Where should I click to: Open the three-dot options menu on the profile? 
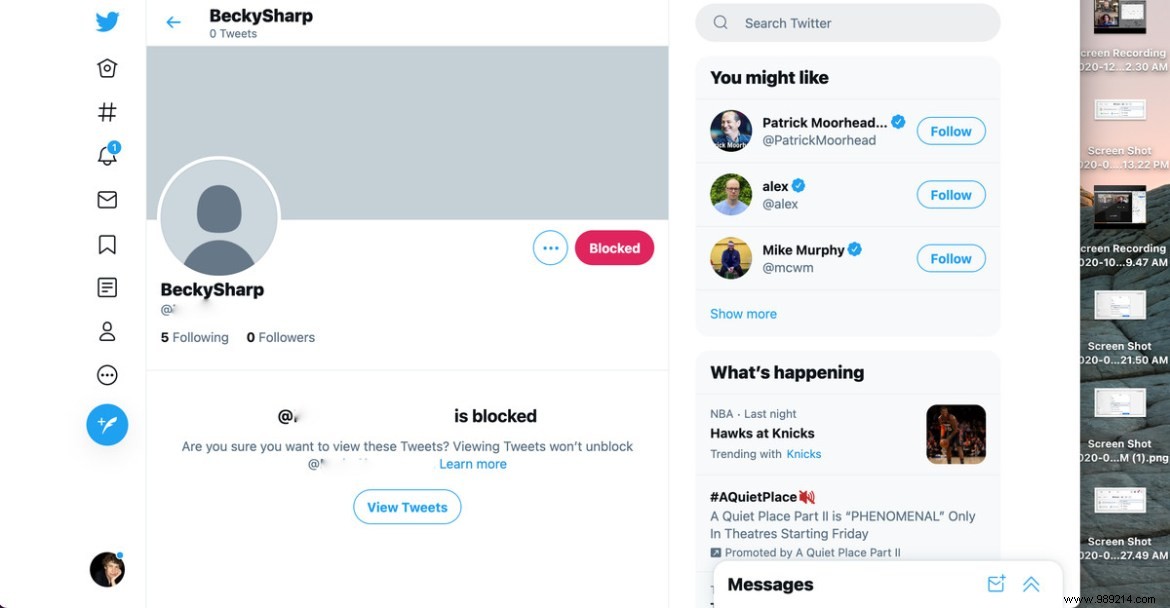(x=550, y=247)
